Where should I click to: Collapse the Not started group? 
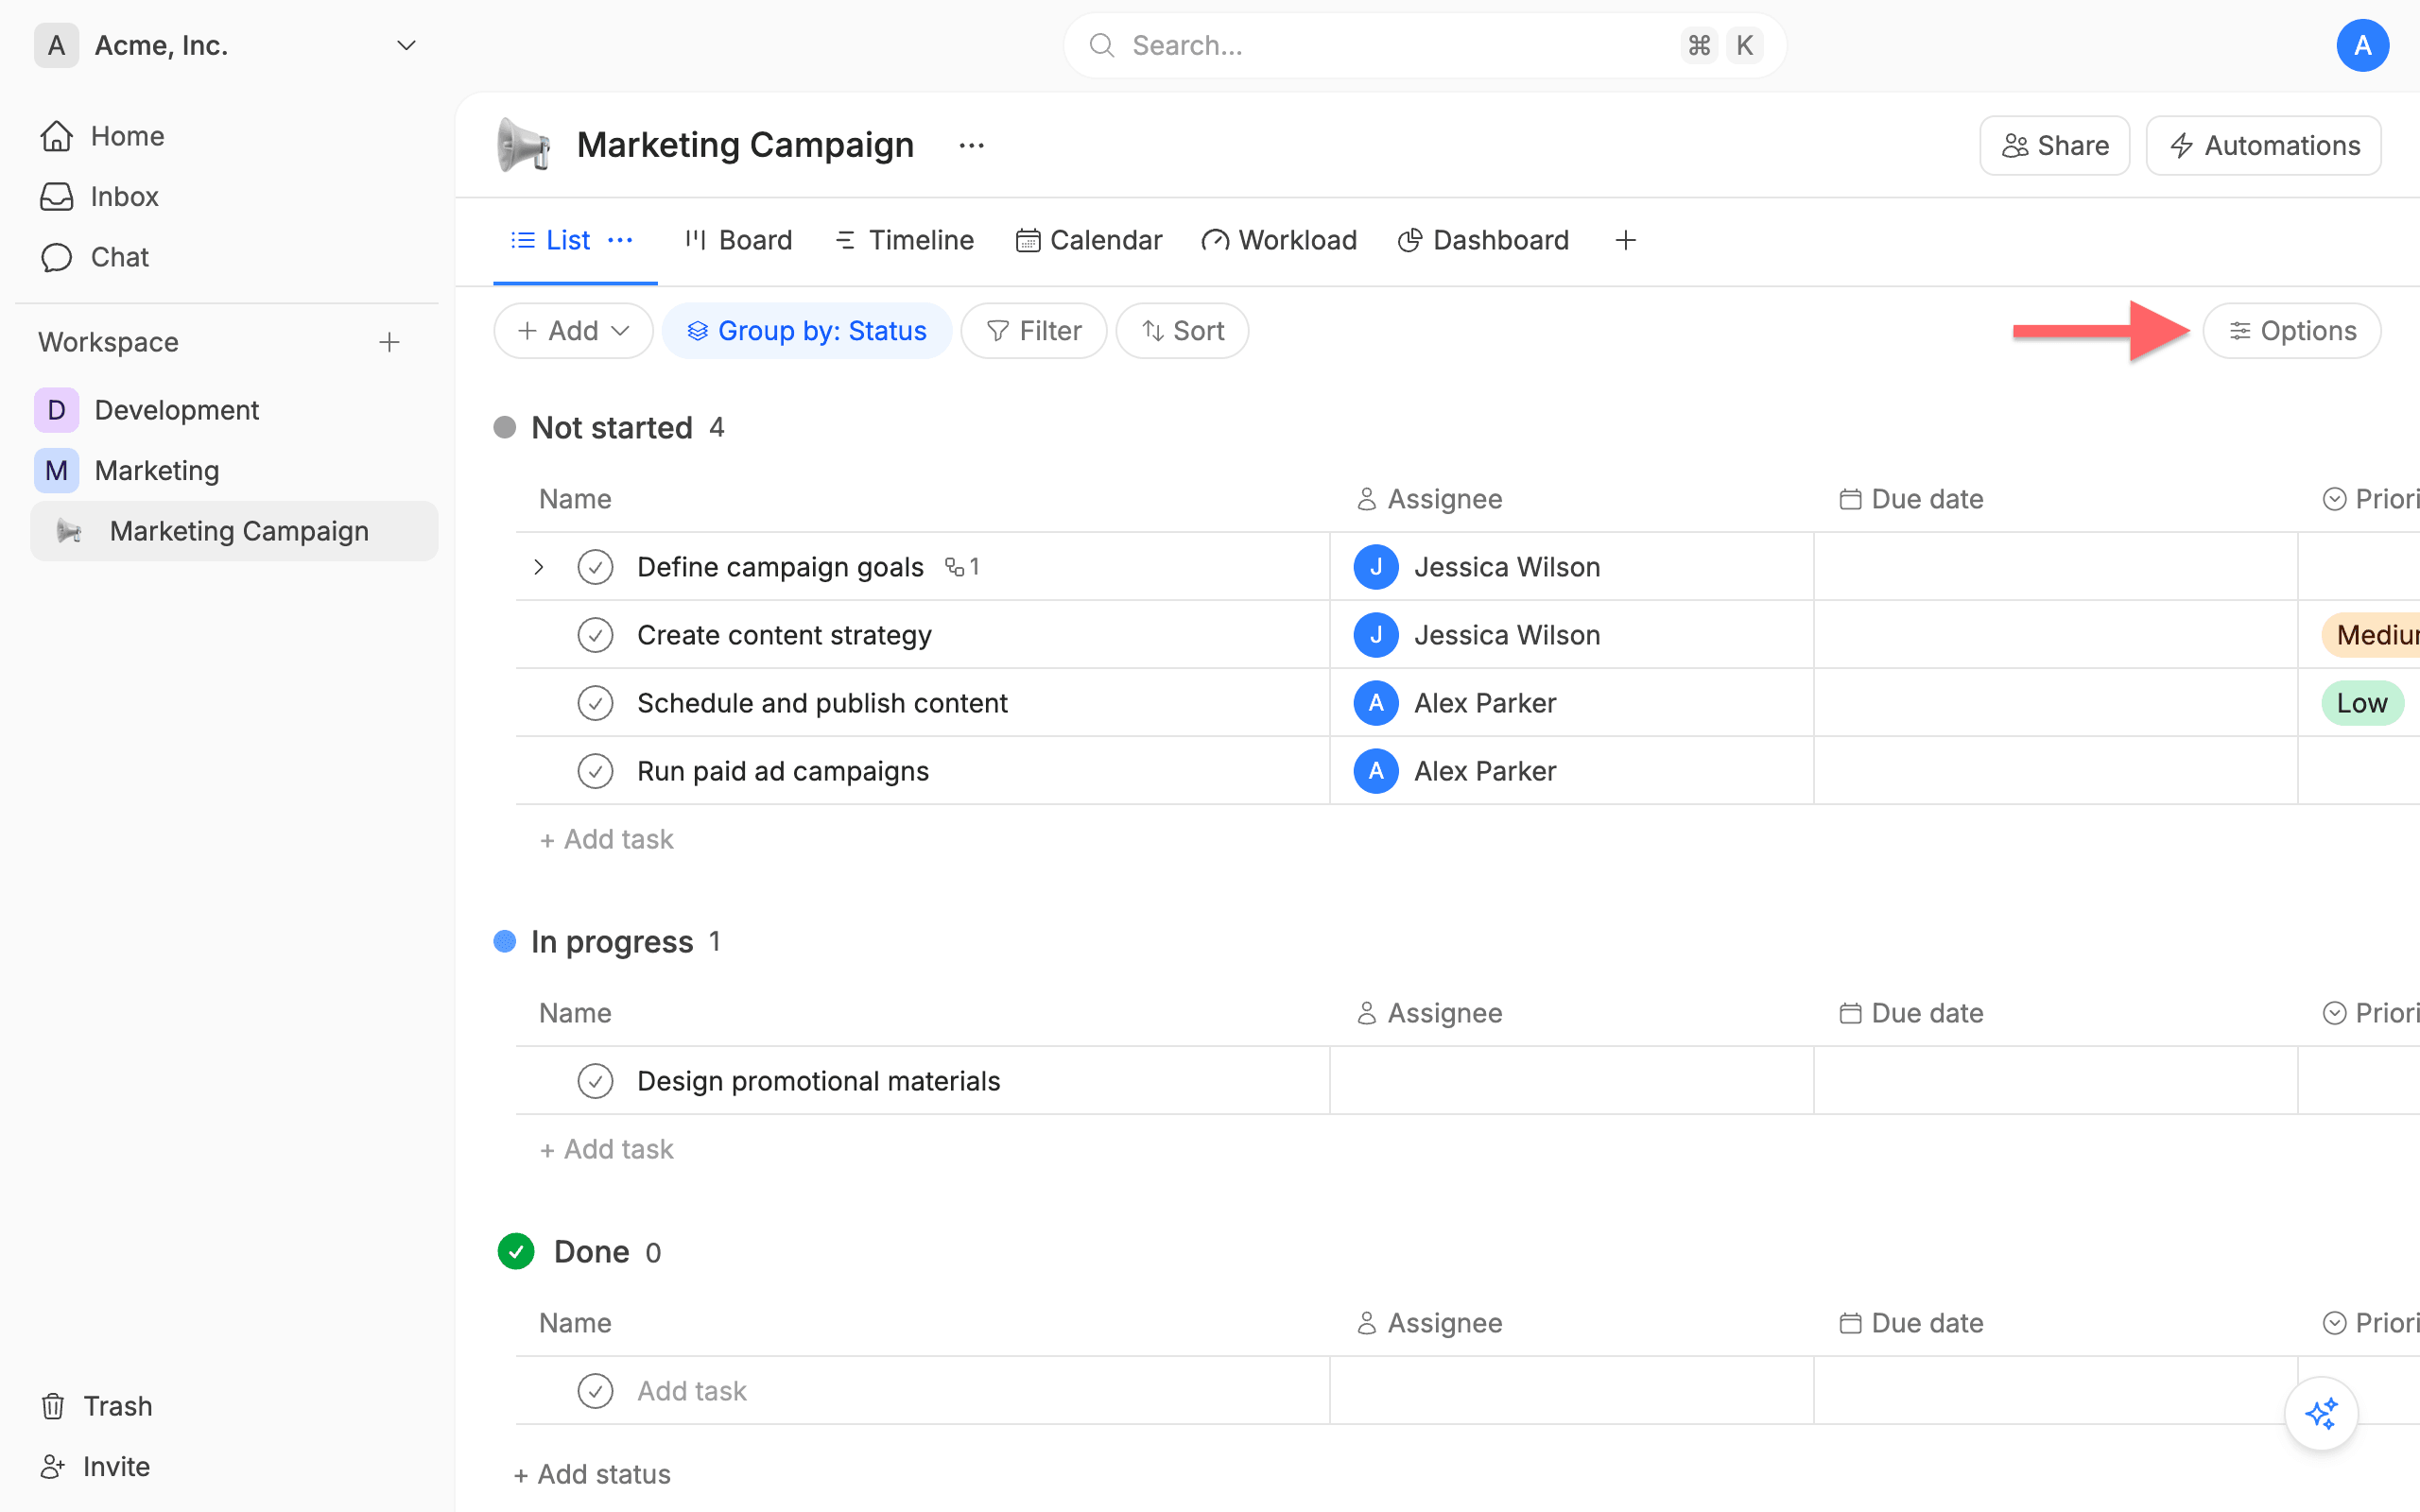tap(611, 428)
